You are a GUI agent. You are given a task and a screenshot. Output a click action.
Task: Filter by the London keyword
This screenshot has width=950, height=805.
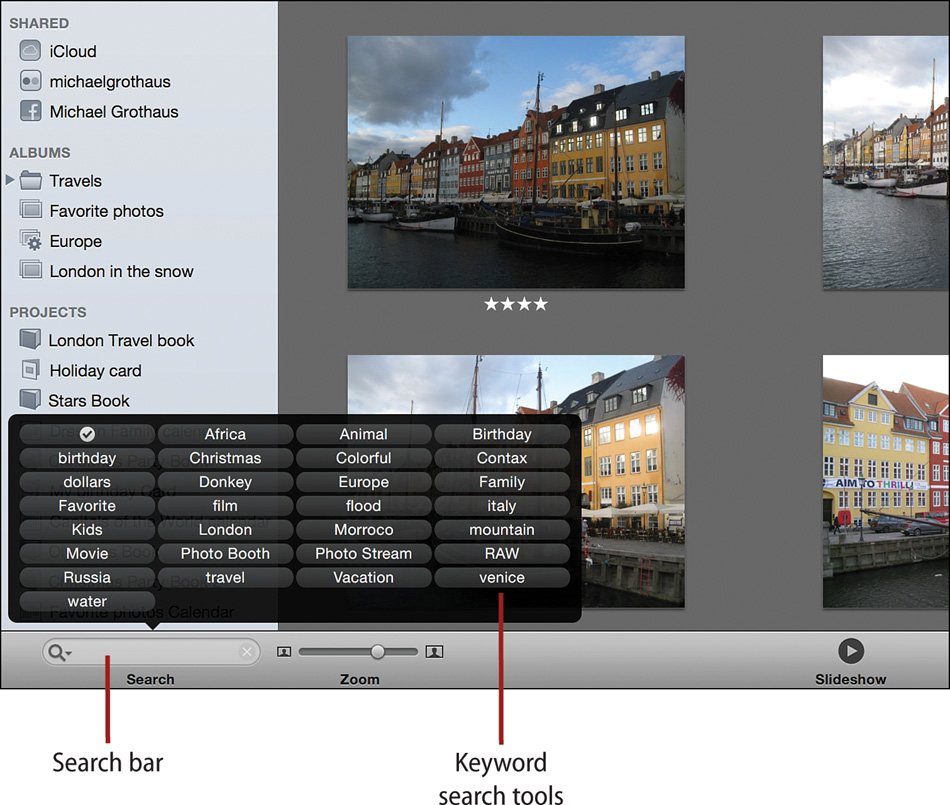pyautogui.click(x=225, y=530)
